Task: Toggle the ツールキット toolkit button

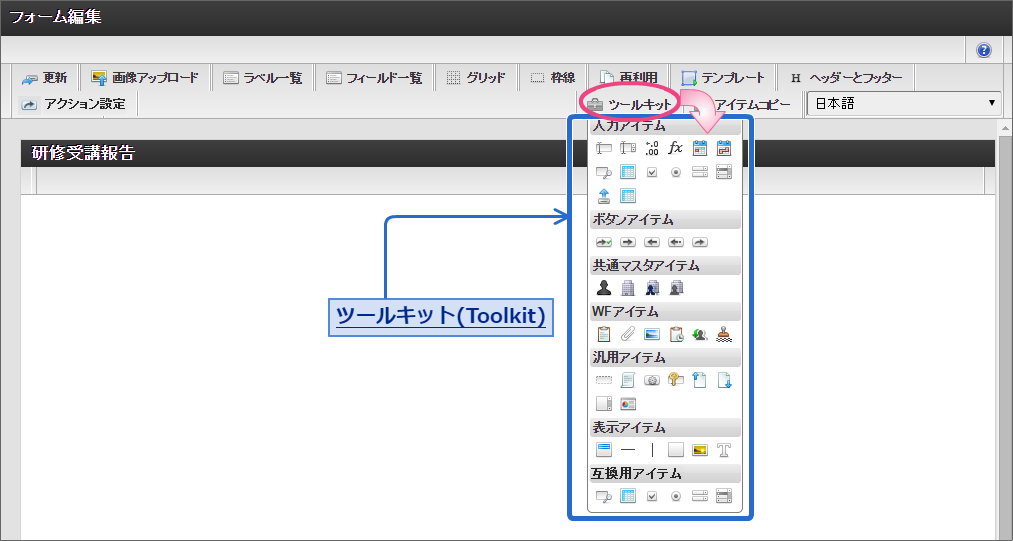Action: [x=630, y=104]
